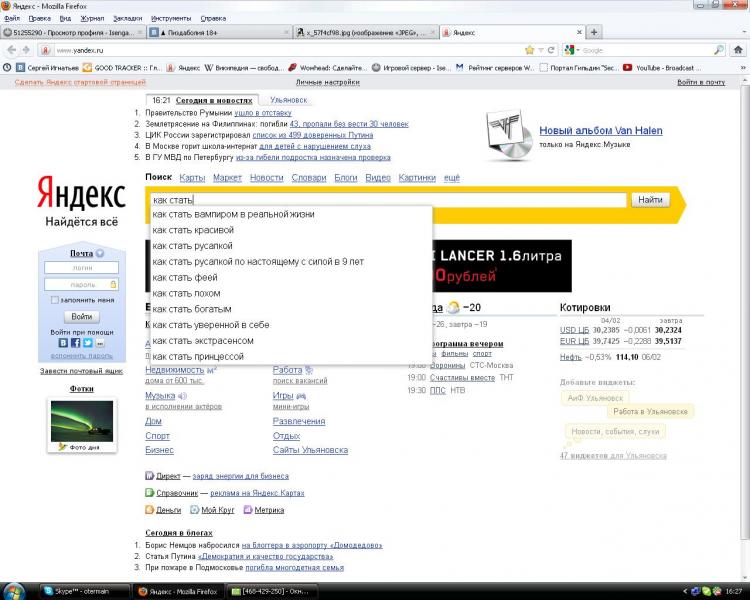Expand more Yandex services via 'ещё'
The width and height of the screenshot is (750, 600).
pyautogui.click(x=452, y=178)
